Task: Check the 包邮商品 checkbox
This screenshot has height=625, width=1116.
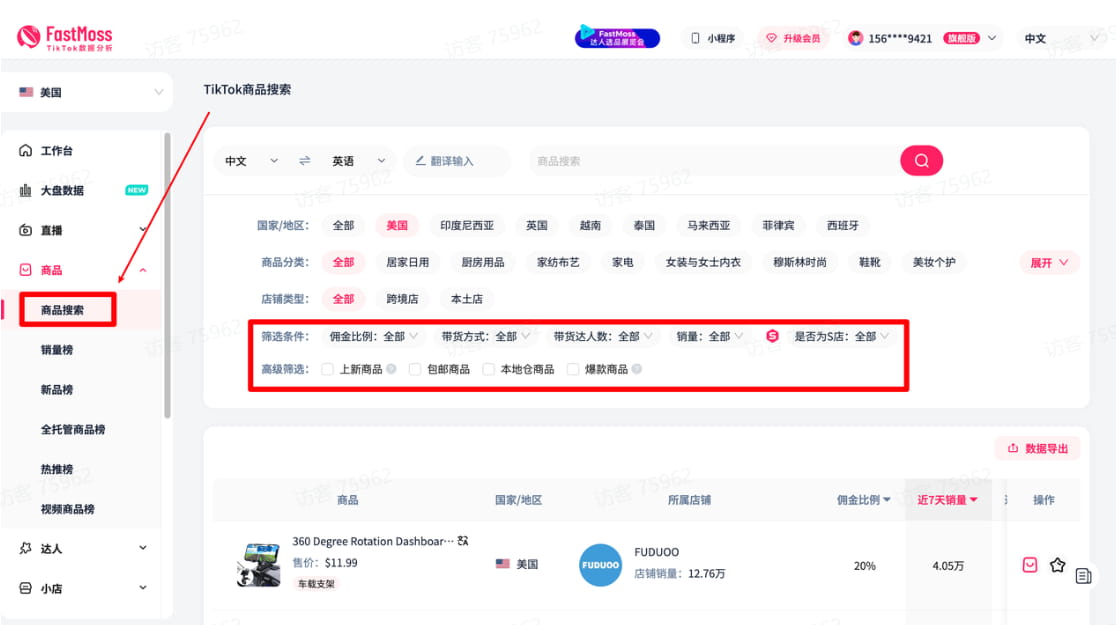Action: pyautogui.click(x=415, y=369)
